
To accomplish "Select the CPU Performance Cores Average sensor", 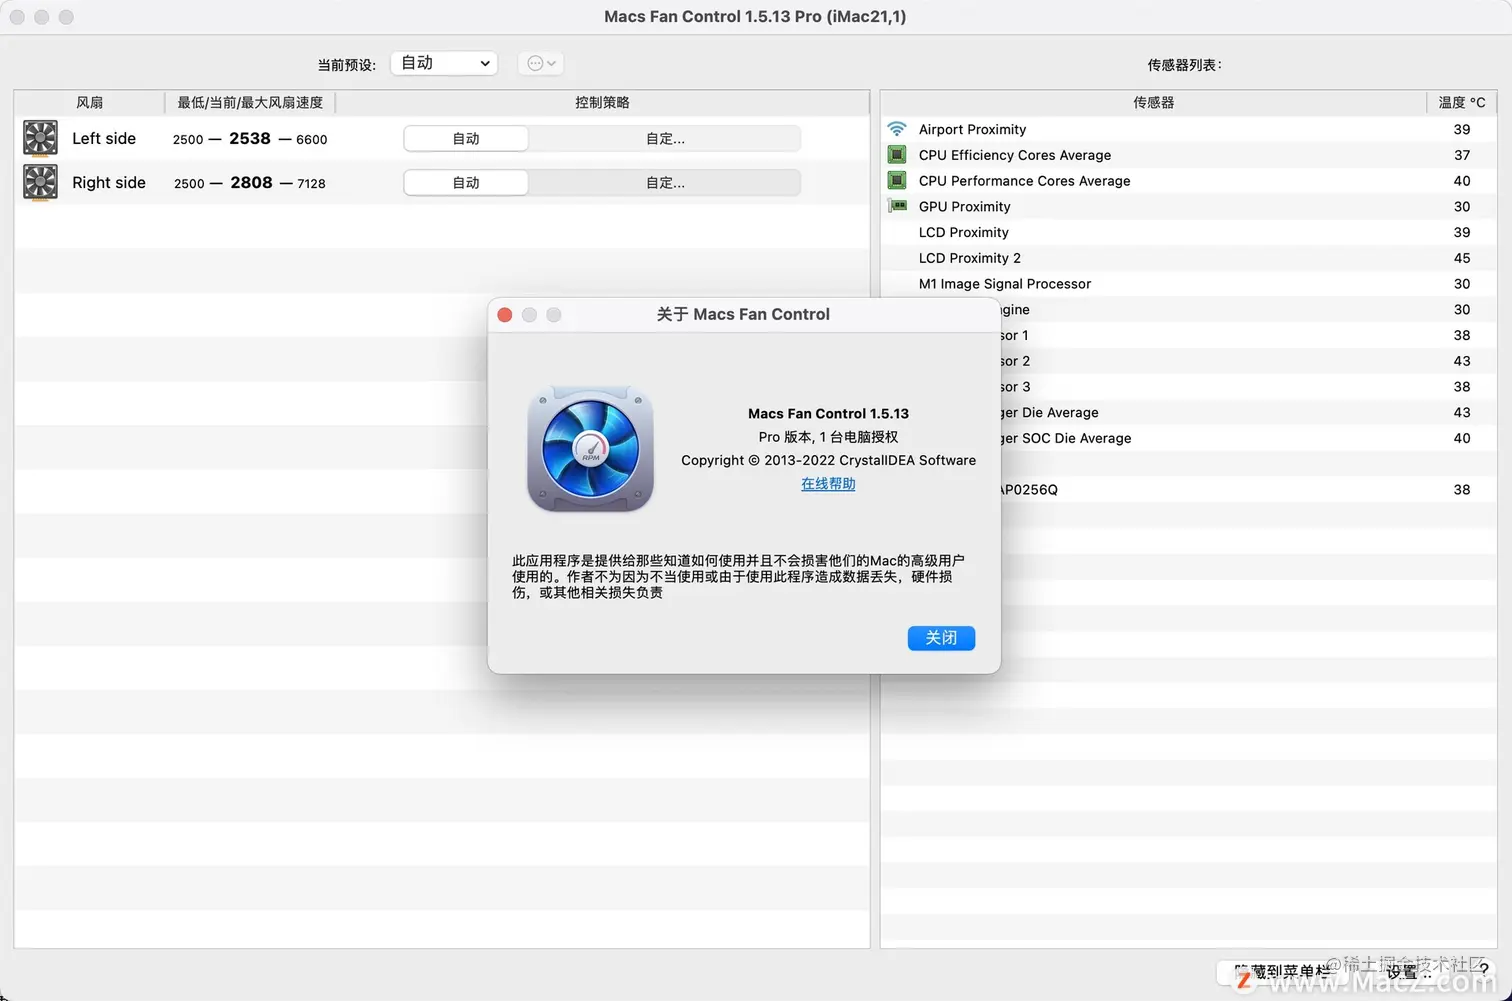I will click(1025, 181).
